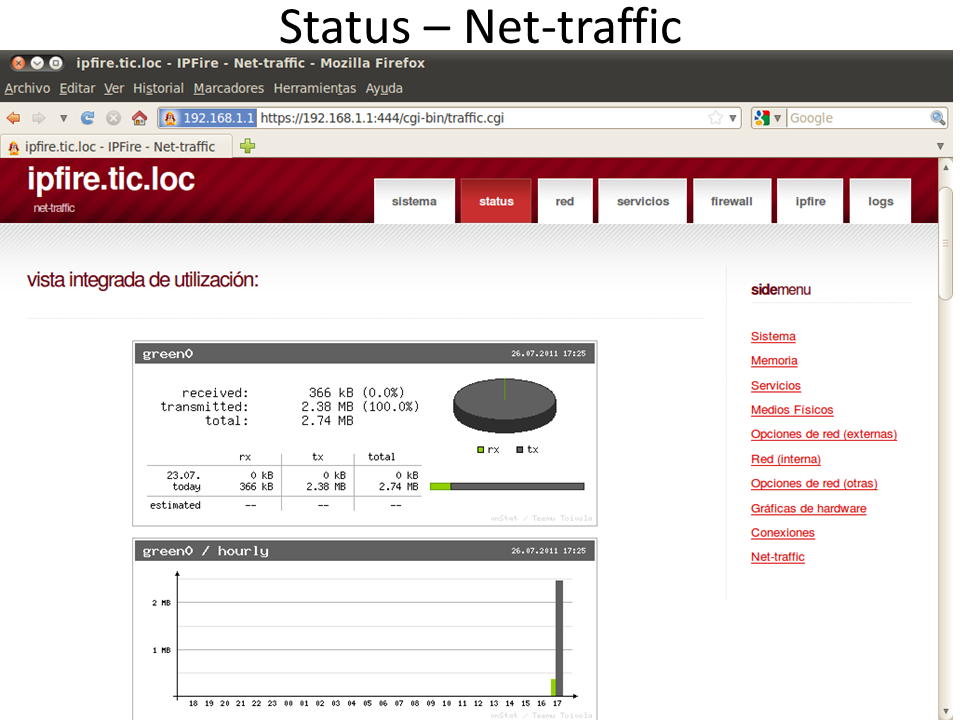Viewport: 960px width, 720px height.
Task: Bookmark this page with the star icon
Action: [715, 118]
